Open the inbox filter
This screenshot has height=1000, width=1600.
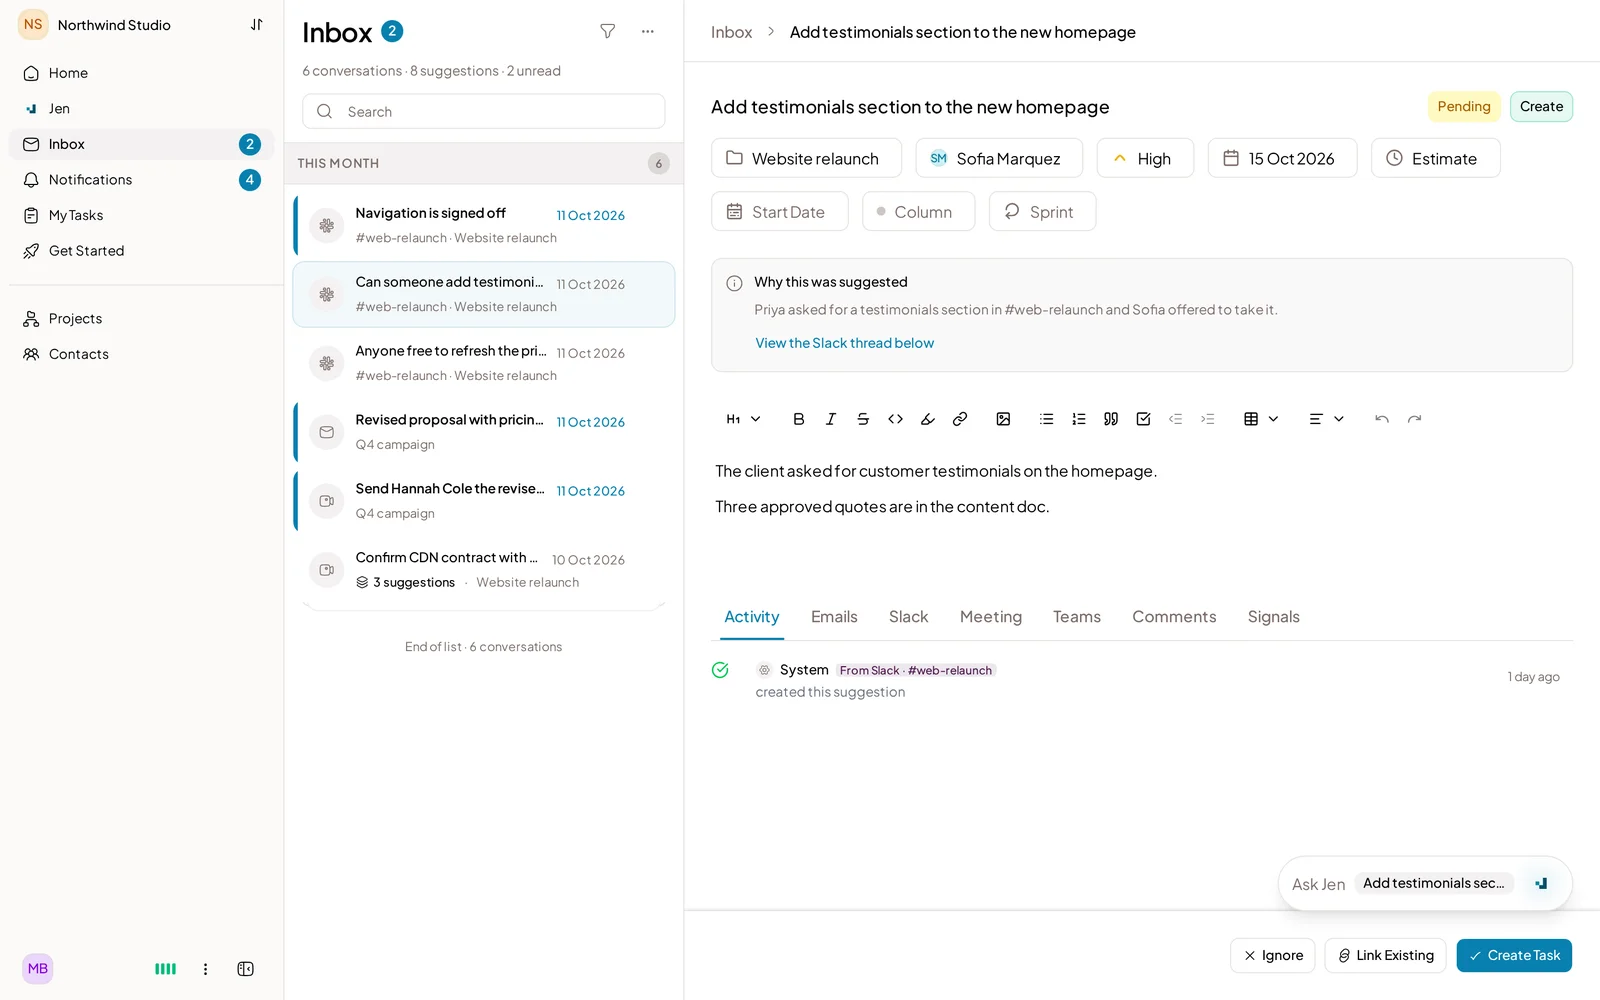click(607, 31)
